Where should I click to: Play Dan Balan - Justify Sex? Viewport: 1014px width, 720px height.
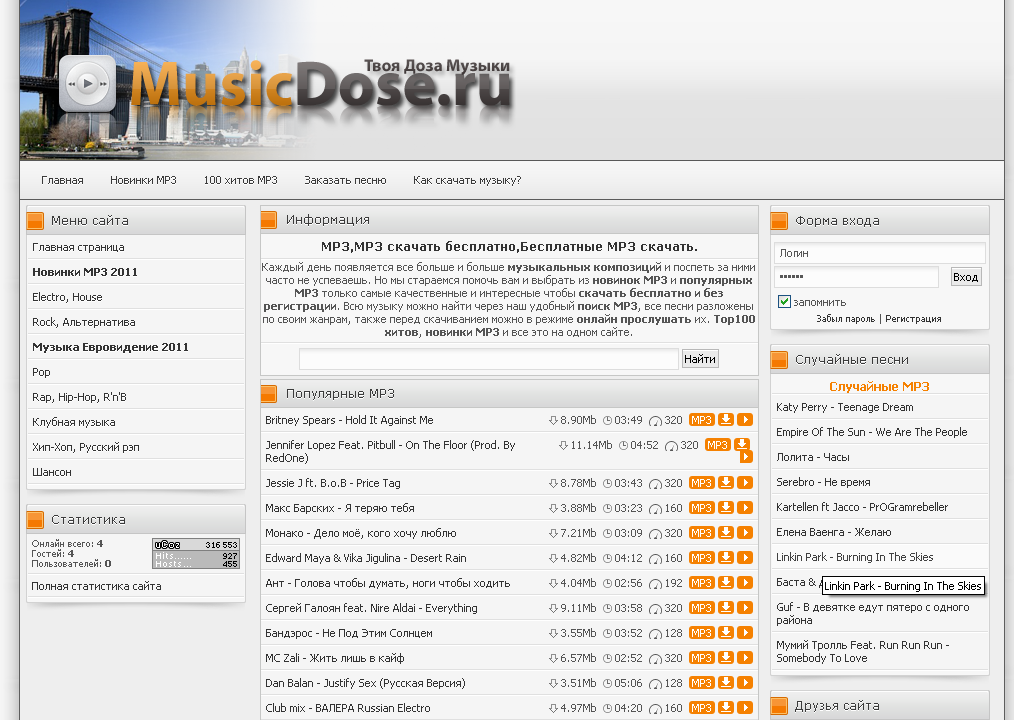pos(745,682)
